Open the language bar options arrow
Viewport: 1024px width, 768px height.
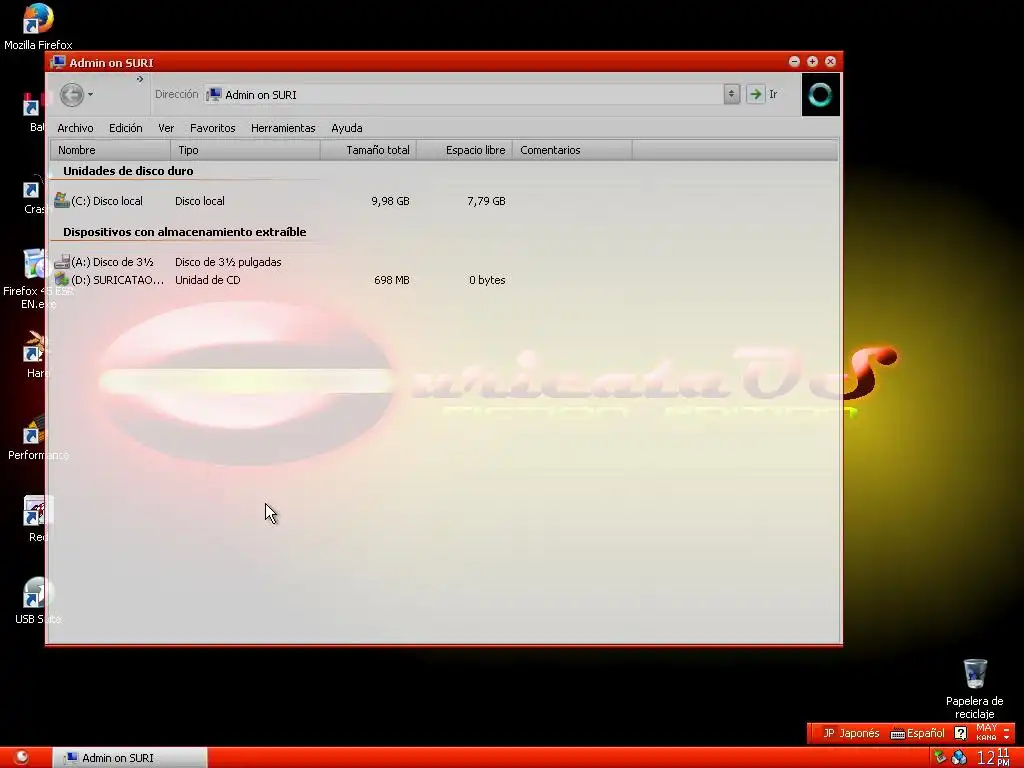click(1006, 737)
